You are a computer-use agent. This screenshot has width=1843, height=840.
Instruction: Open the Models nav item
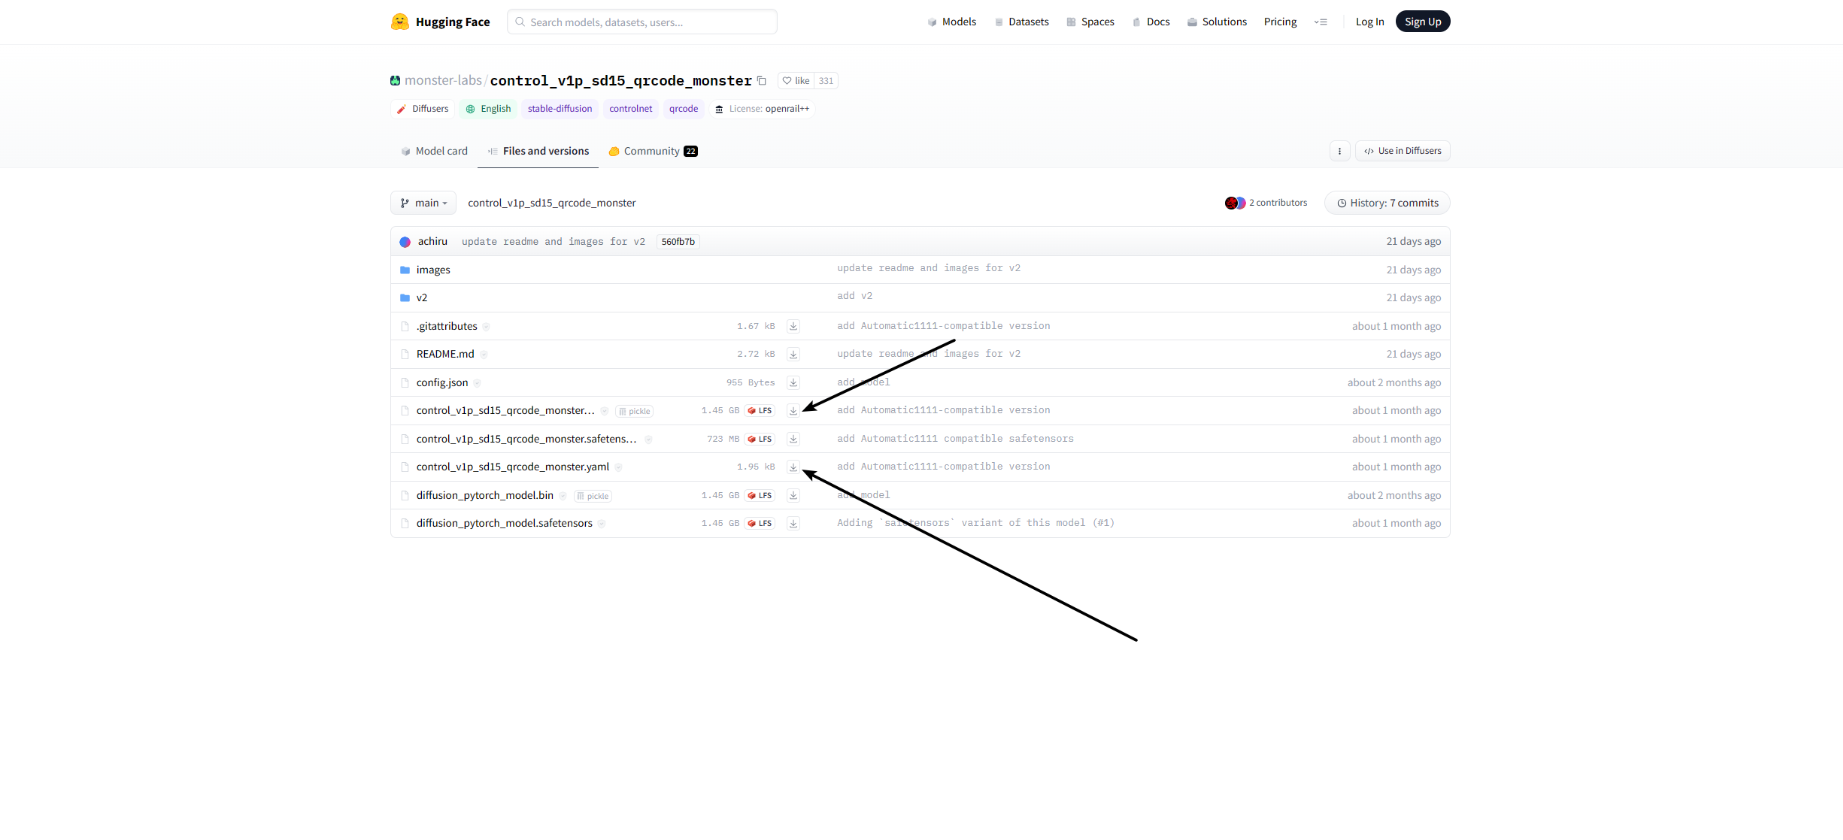pos(951,22)
